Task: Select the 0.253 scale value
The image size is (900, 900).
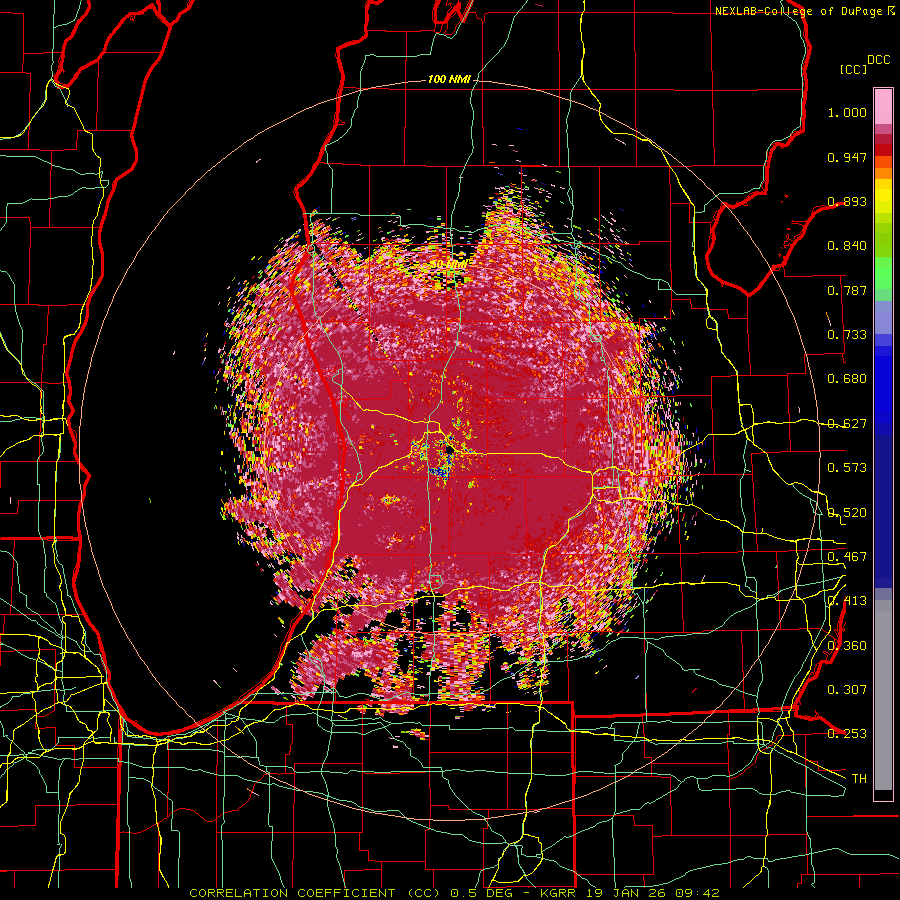Action: tap(847, 734)
